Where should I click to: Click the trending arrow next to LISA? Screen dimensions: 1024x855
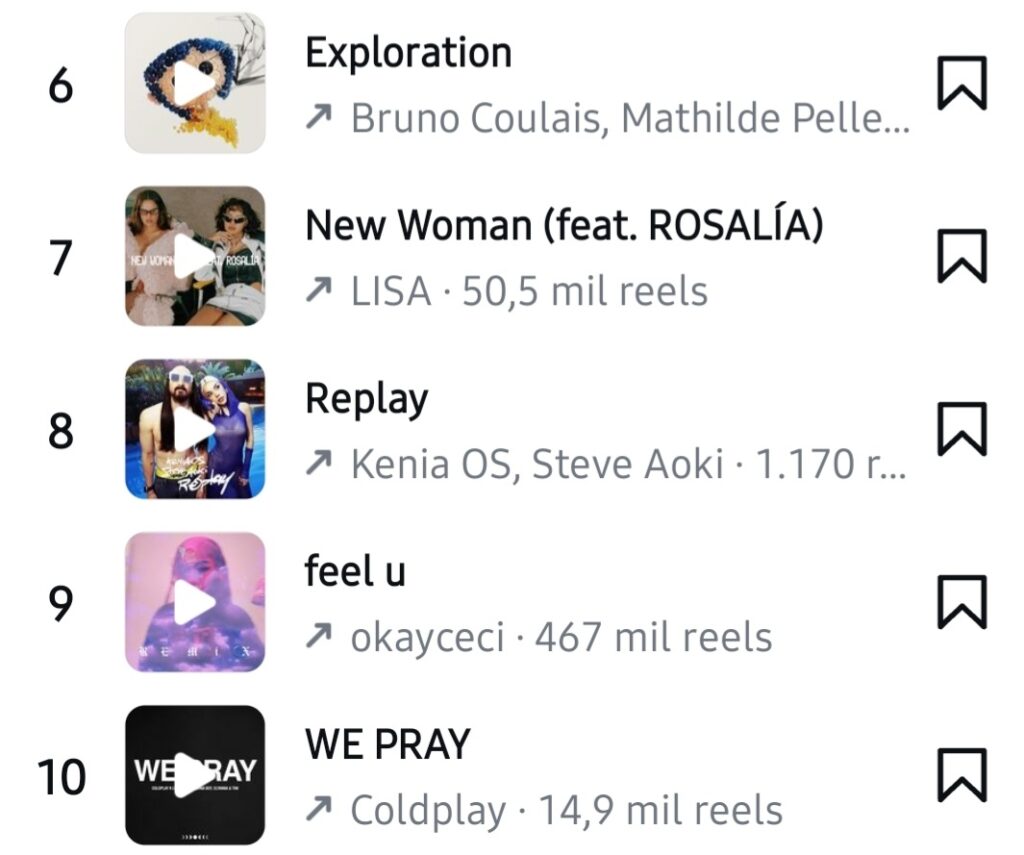coord(319,290)
